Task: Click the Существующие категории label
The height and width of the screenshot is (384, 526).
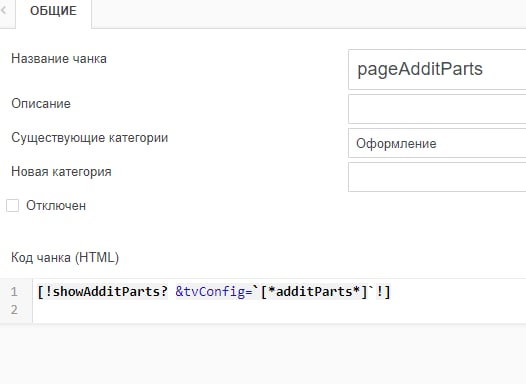Action: tap(90, 138)
